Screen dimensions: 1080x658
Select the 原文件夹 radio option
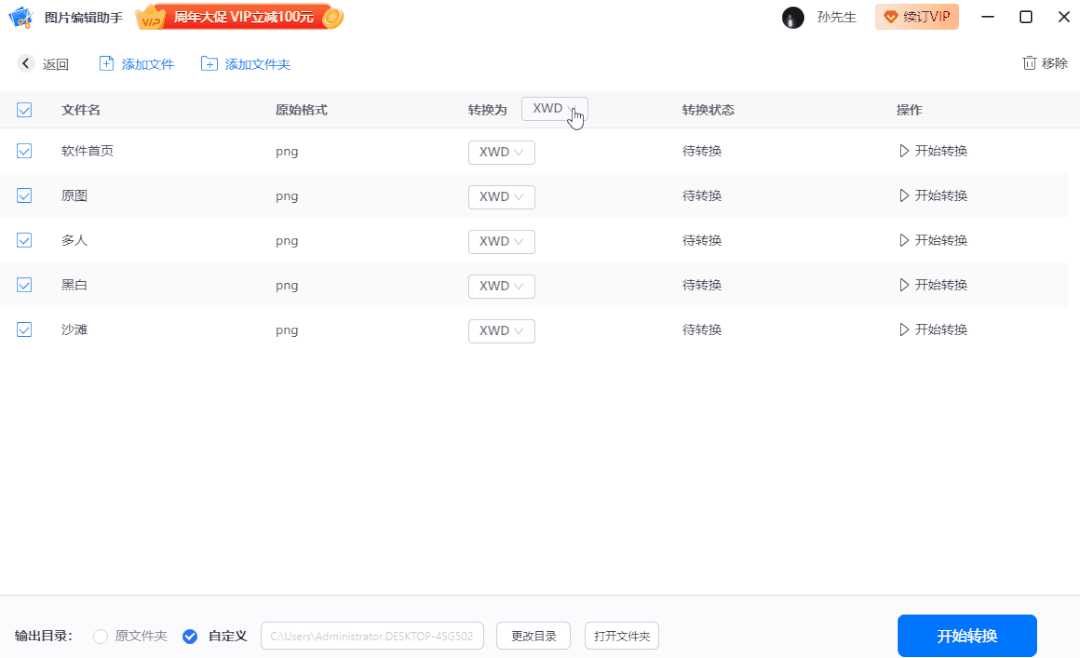pos(101,636)
